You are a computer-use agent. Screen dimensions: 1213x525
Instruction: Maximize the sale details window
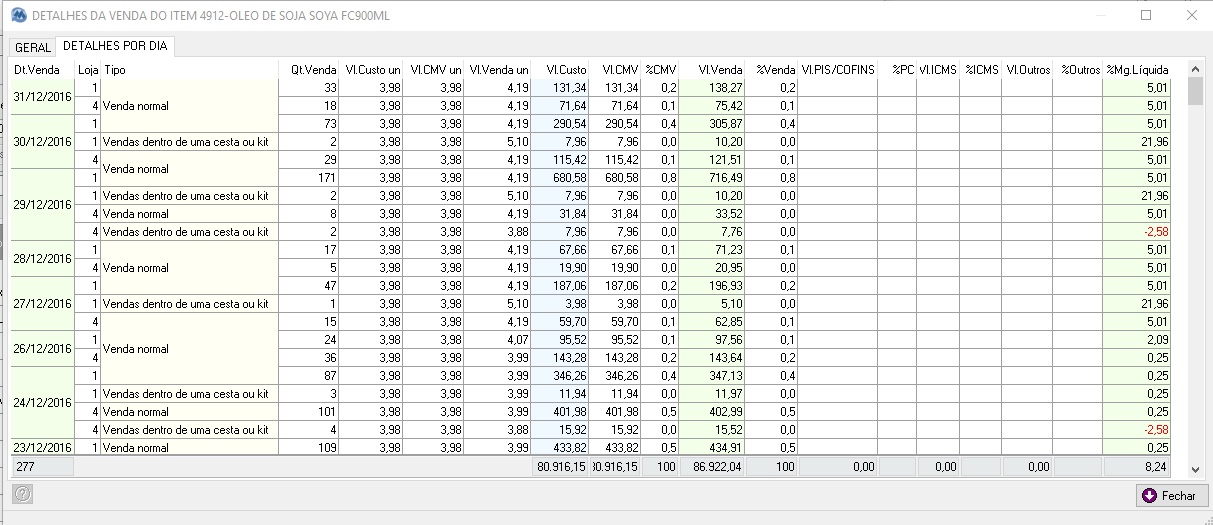click(x=1146, y=15)
